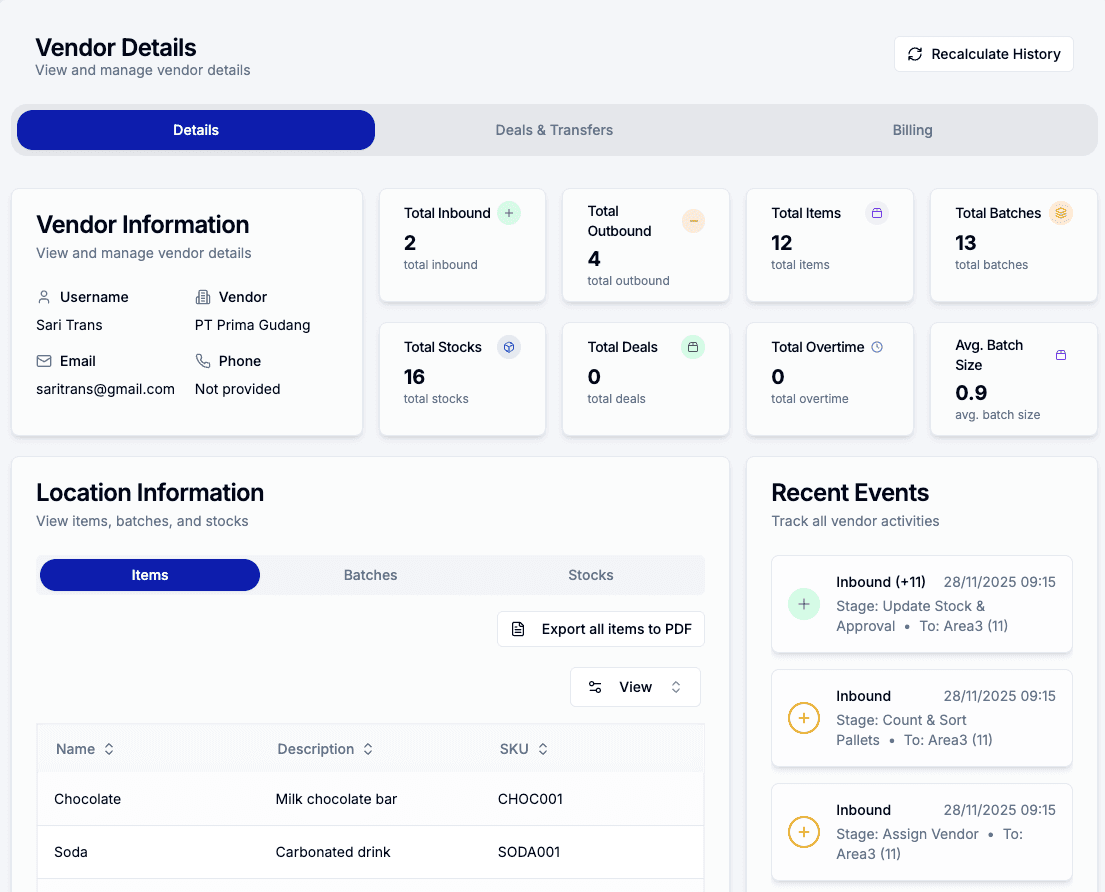Image resolution: width=1105 pixels, height=892 pixels.
Task: Click the clock icon on Total Overtime card
Action: (877, 347)
